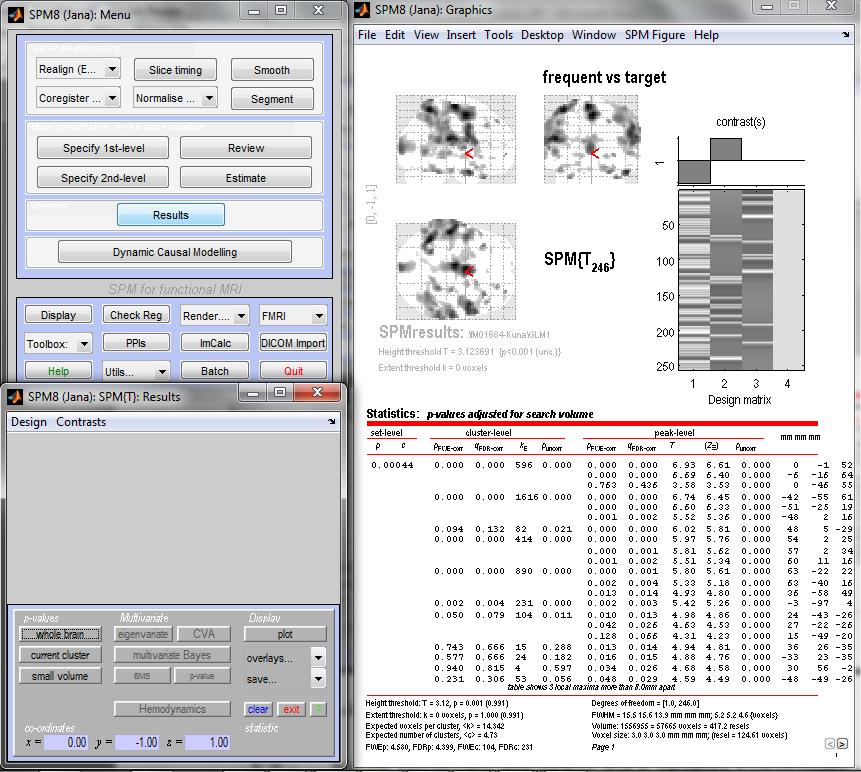The image size is (861, 772).
Task: Click the highlighted Results button
Action: coord(171,215)
